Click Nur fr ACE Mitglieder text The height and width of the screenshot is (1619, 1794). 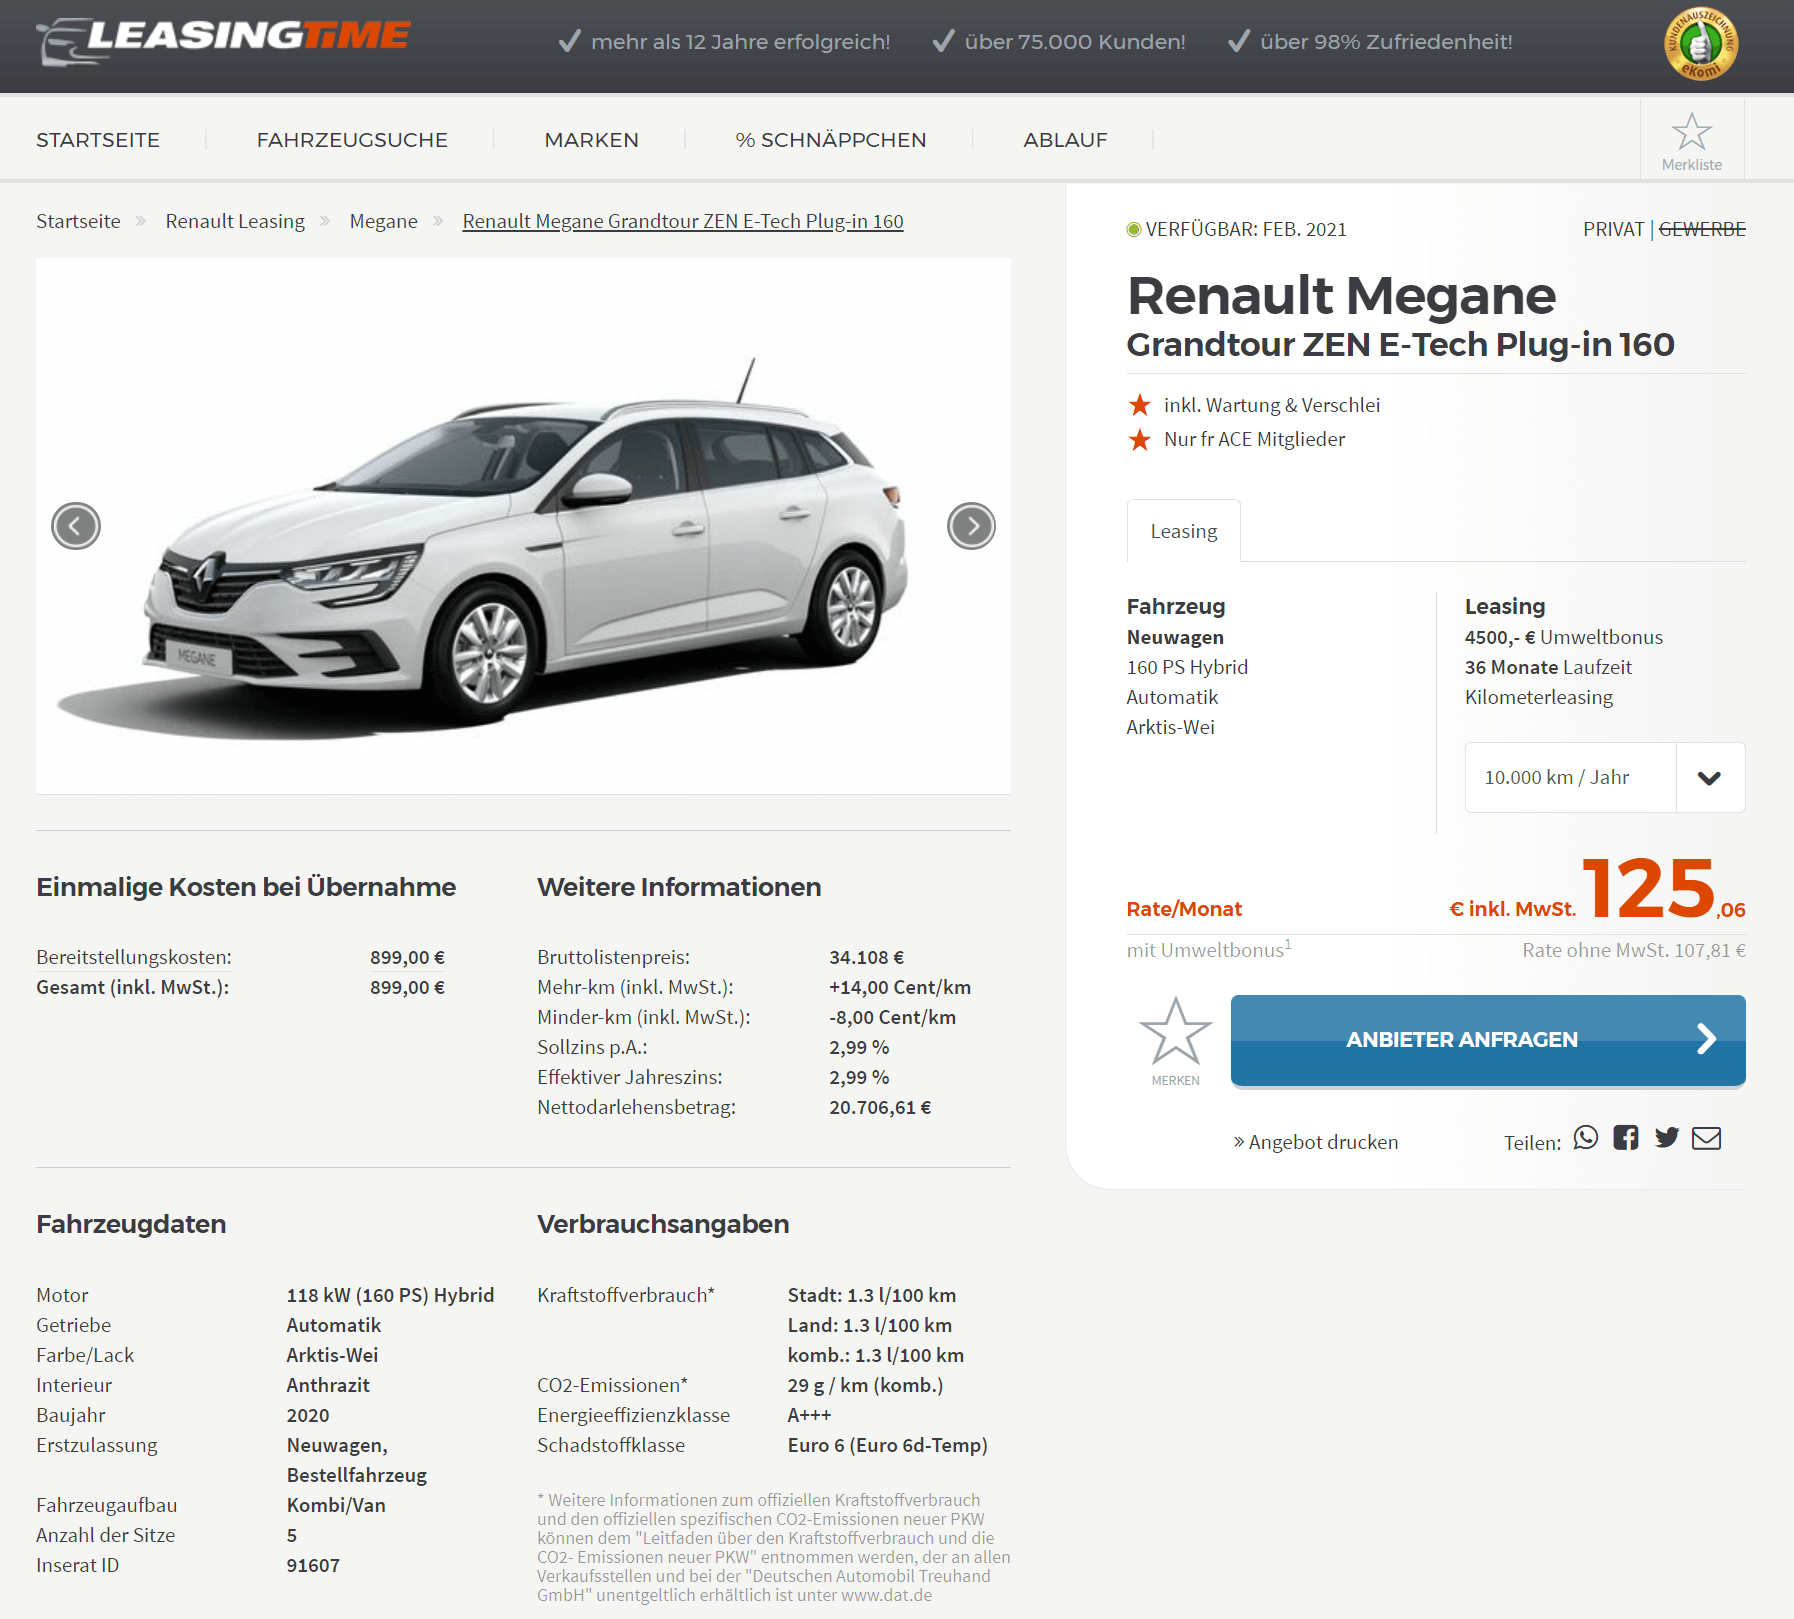pyautogui.click(x=1254, y=439)
